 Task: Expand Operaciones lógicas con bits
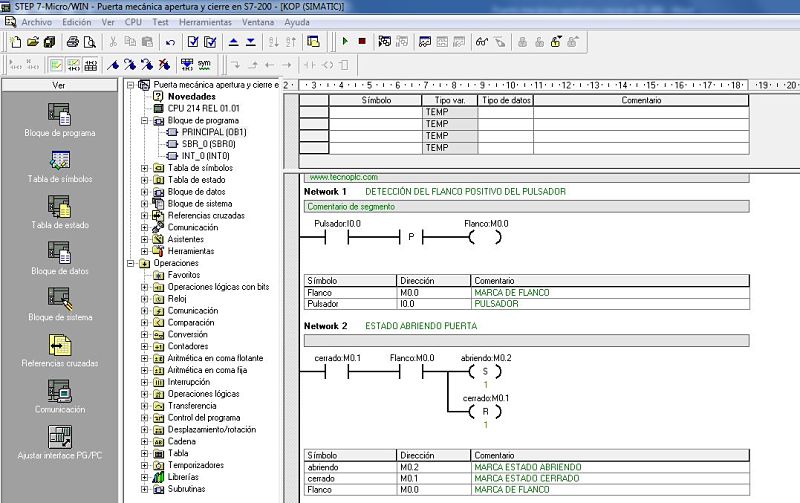tap(144, 287)
